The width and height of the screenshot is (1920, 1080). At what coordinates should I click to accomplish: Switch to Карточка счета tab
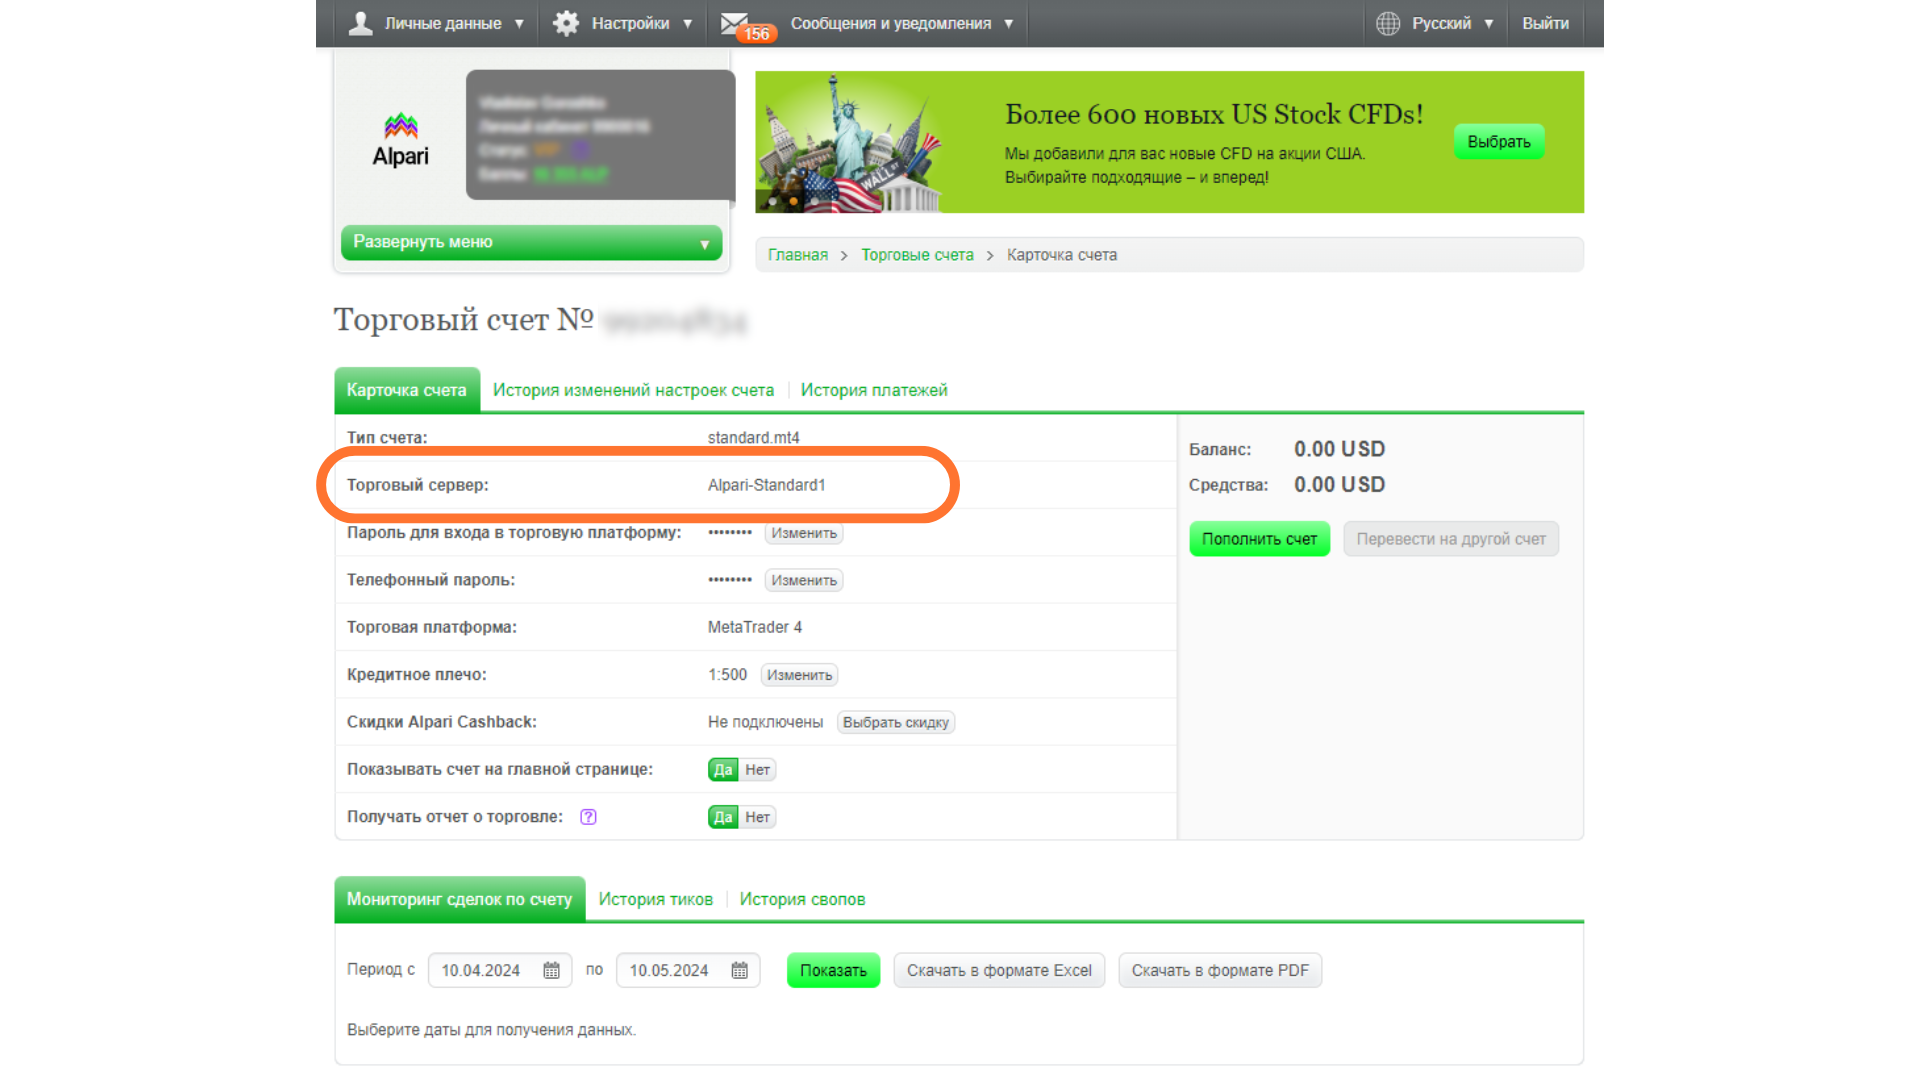point(407,390)
